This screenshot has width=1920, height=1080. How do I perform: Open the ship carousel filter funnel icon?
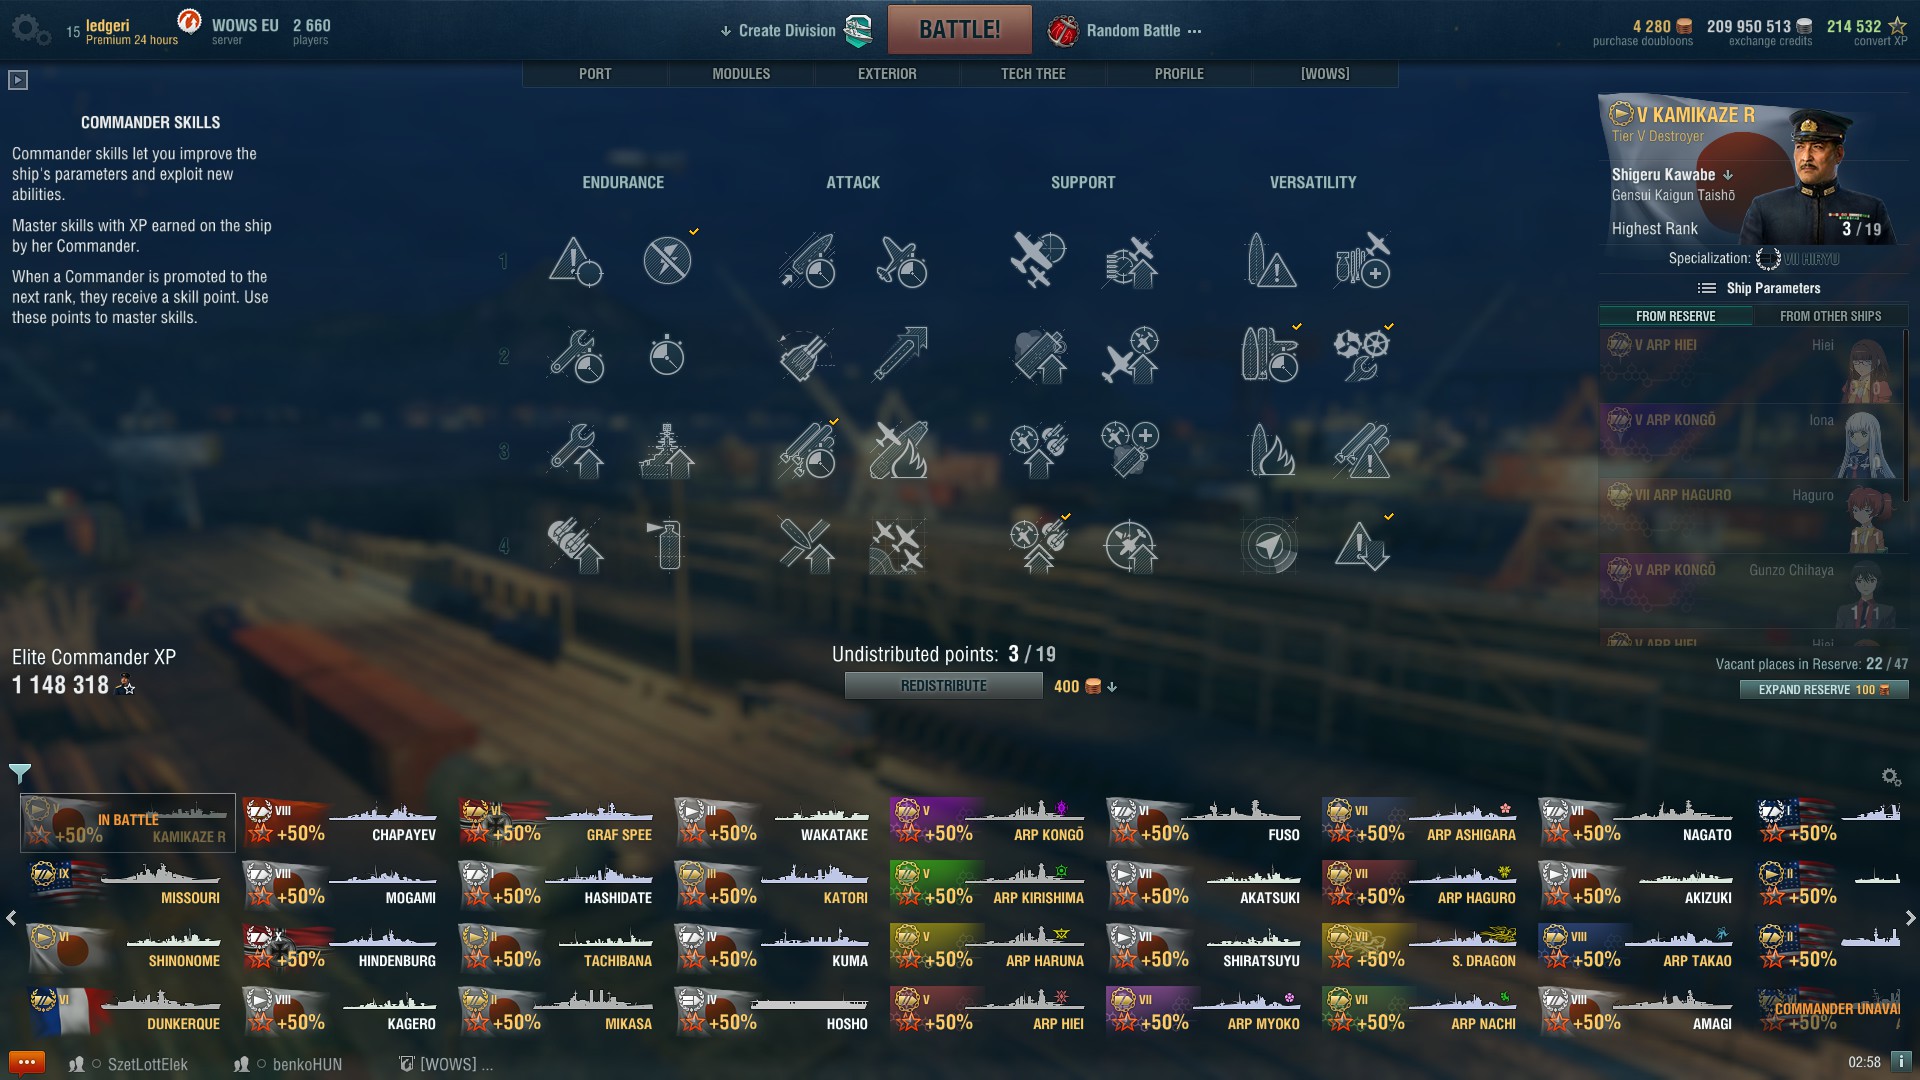tap(20, 773)
